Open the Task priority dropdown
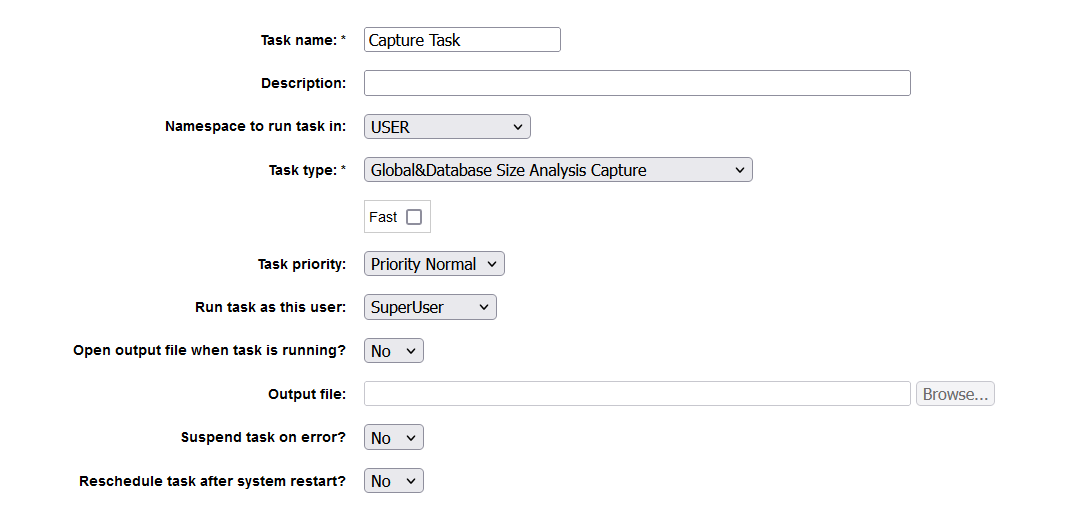Screen dimensions: 1072x532 pos(434,264)
